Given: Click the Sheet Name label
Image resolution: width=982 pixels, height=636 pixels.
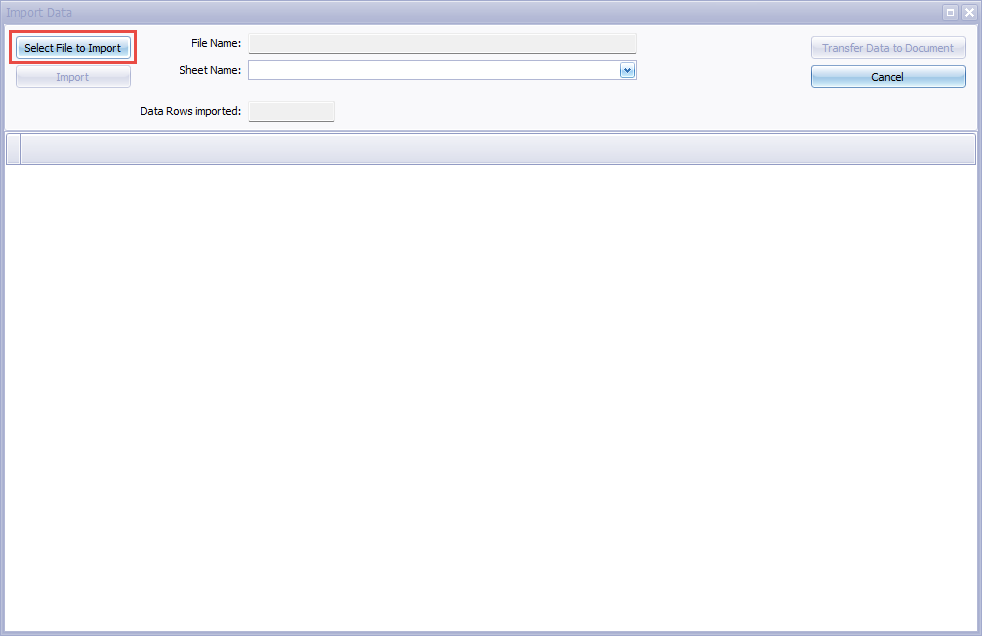Looking at the screenshot, I should point(210,70).
